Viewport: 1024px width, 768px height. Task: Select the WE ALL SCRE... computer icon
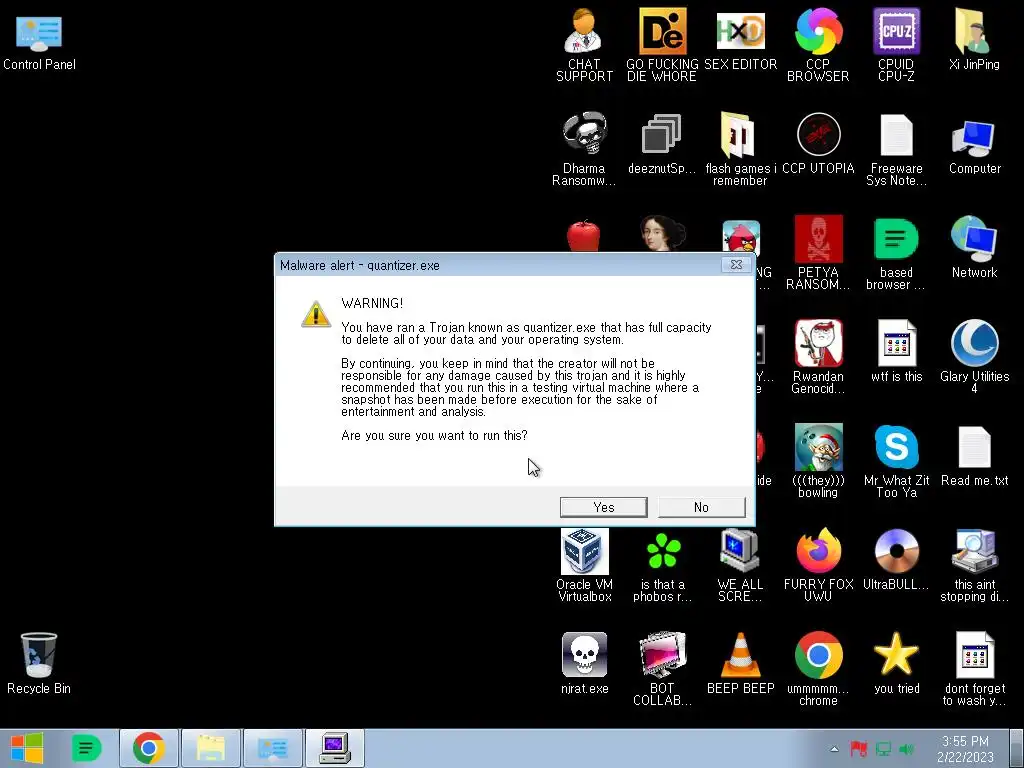pyautogui.click(x=740, y=565)
